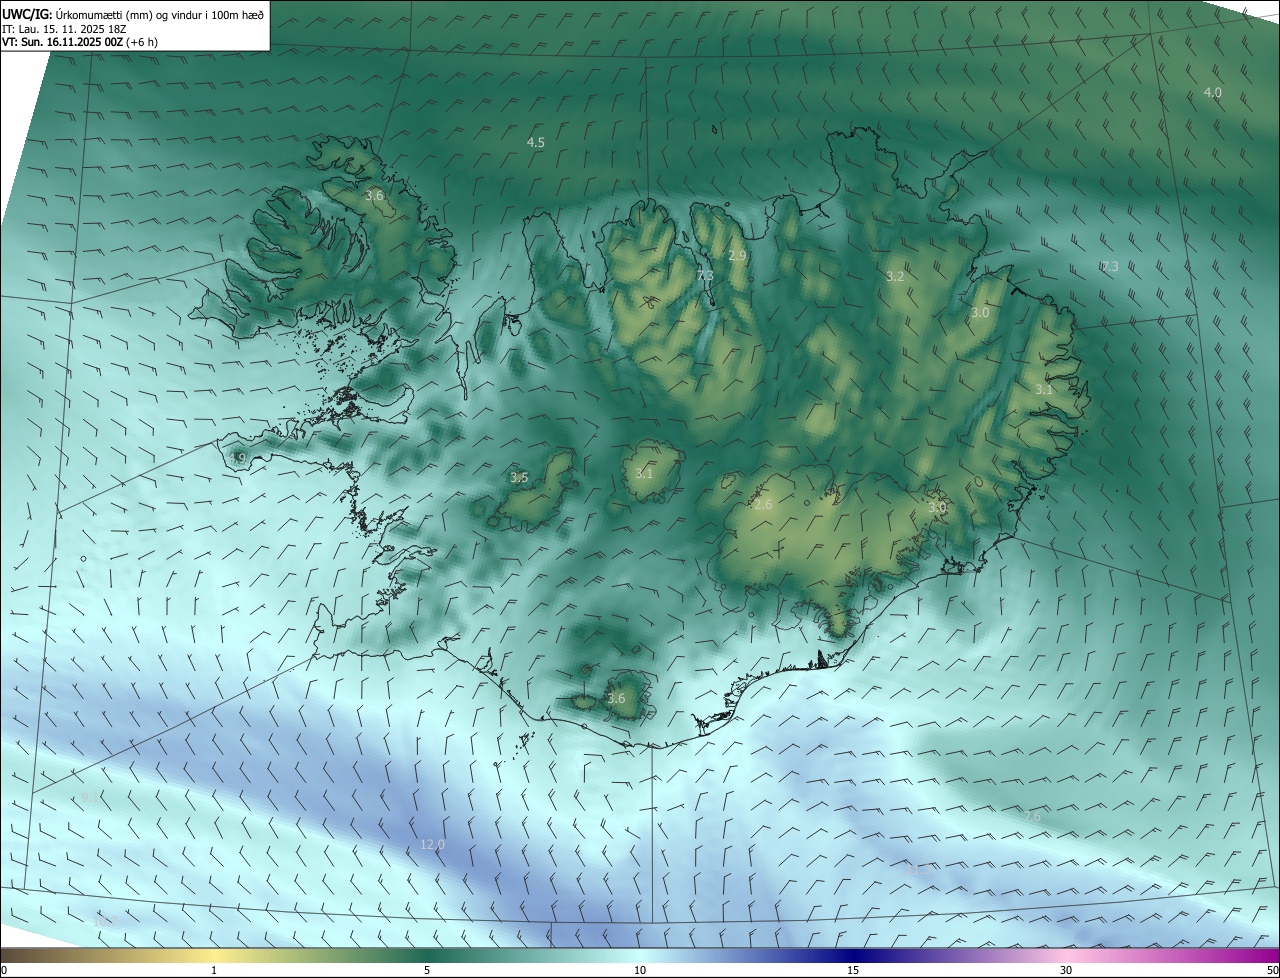The width and height of the screenshot is (1280, 978).
Task: Click the 2.6 value label on the map
Action: click(x=763, y=505)
